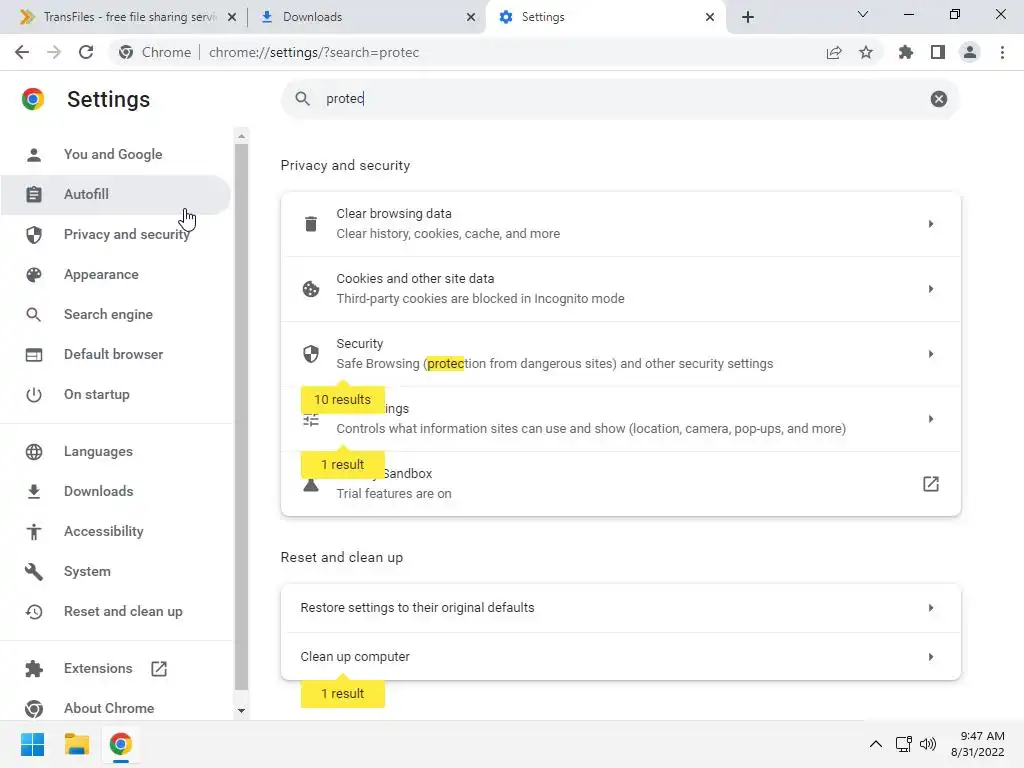Click the cookie icon in Cookies row
Screen dimensions: 1024x768
(311, 289)
